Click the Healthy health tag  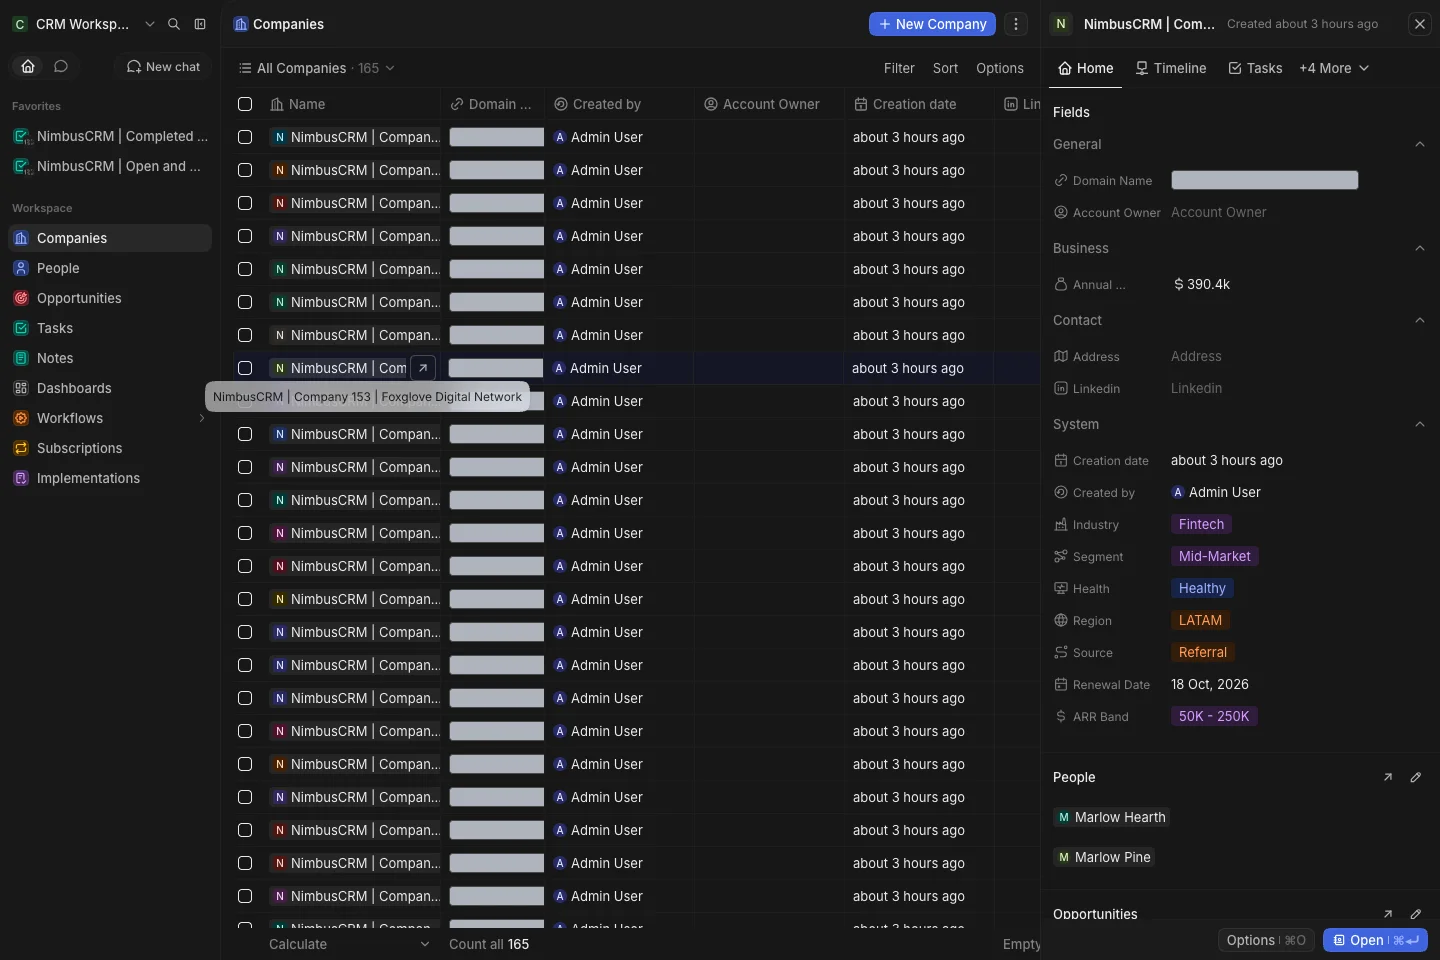[x=1202, y=588]
